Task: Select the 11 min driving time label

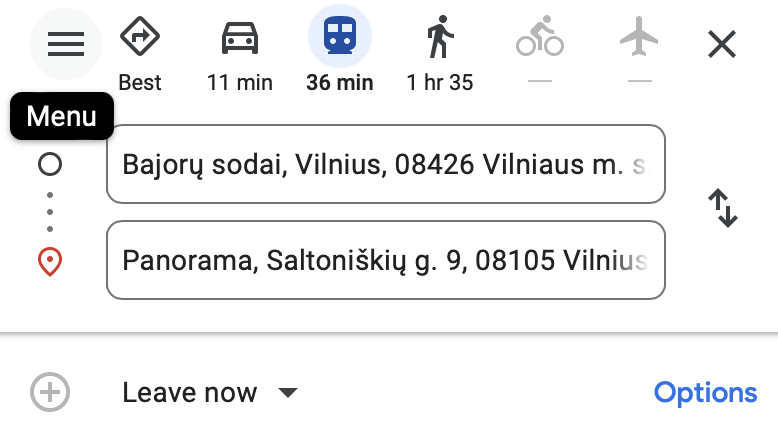Action: click(240, 83)
